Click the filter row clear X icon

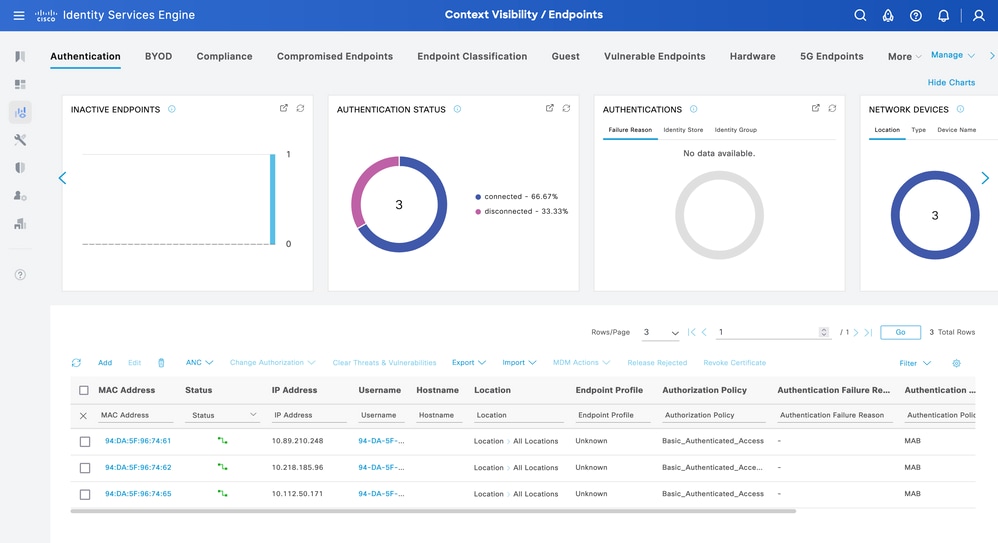pyautogui.click(x=83, y=416)
